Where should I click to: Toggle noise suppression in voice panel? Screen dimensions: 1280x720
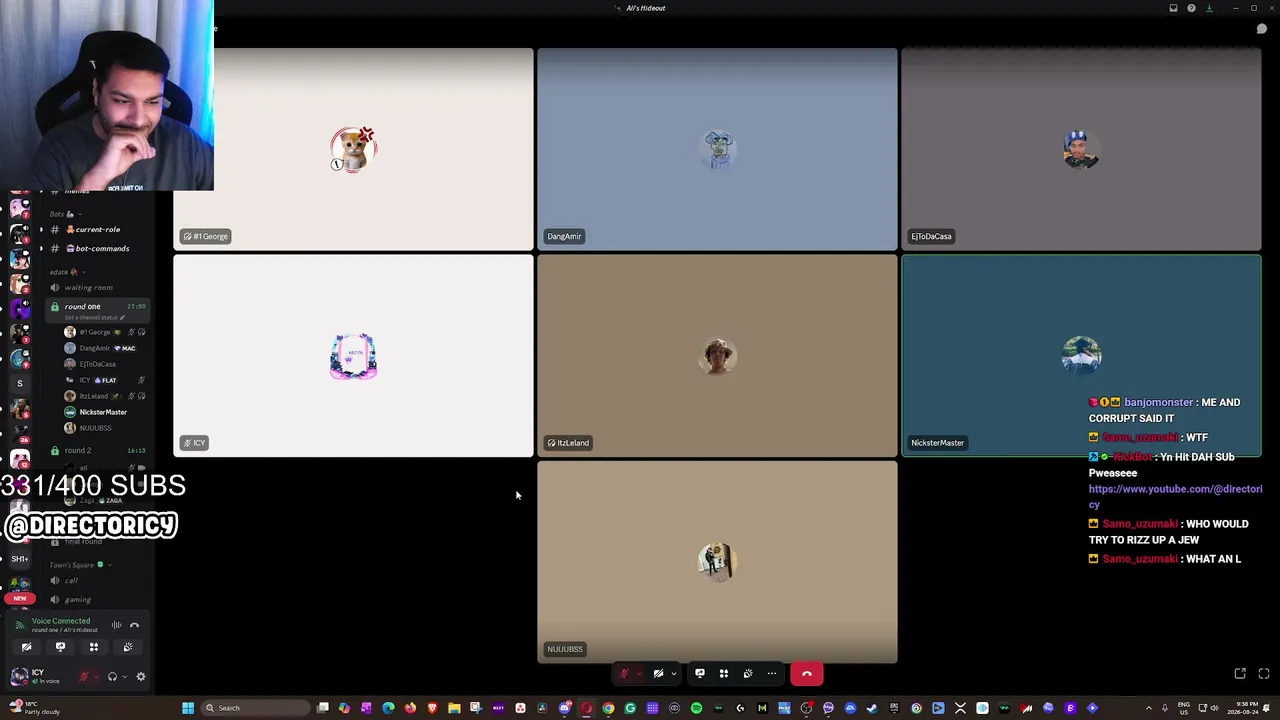(x=116, y=626)
